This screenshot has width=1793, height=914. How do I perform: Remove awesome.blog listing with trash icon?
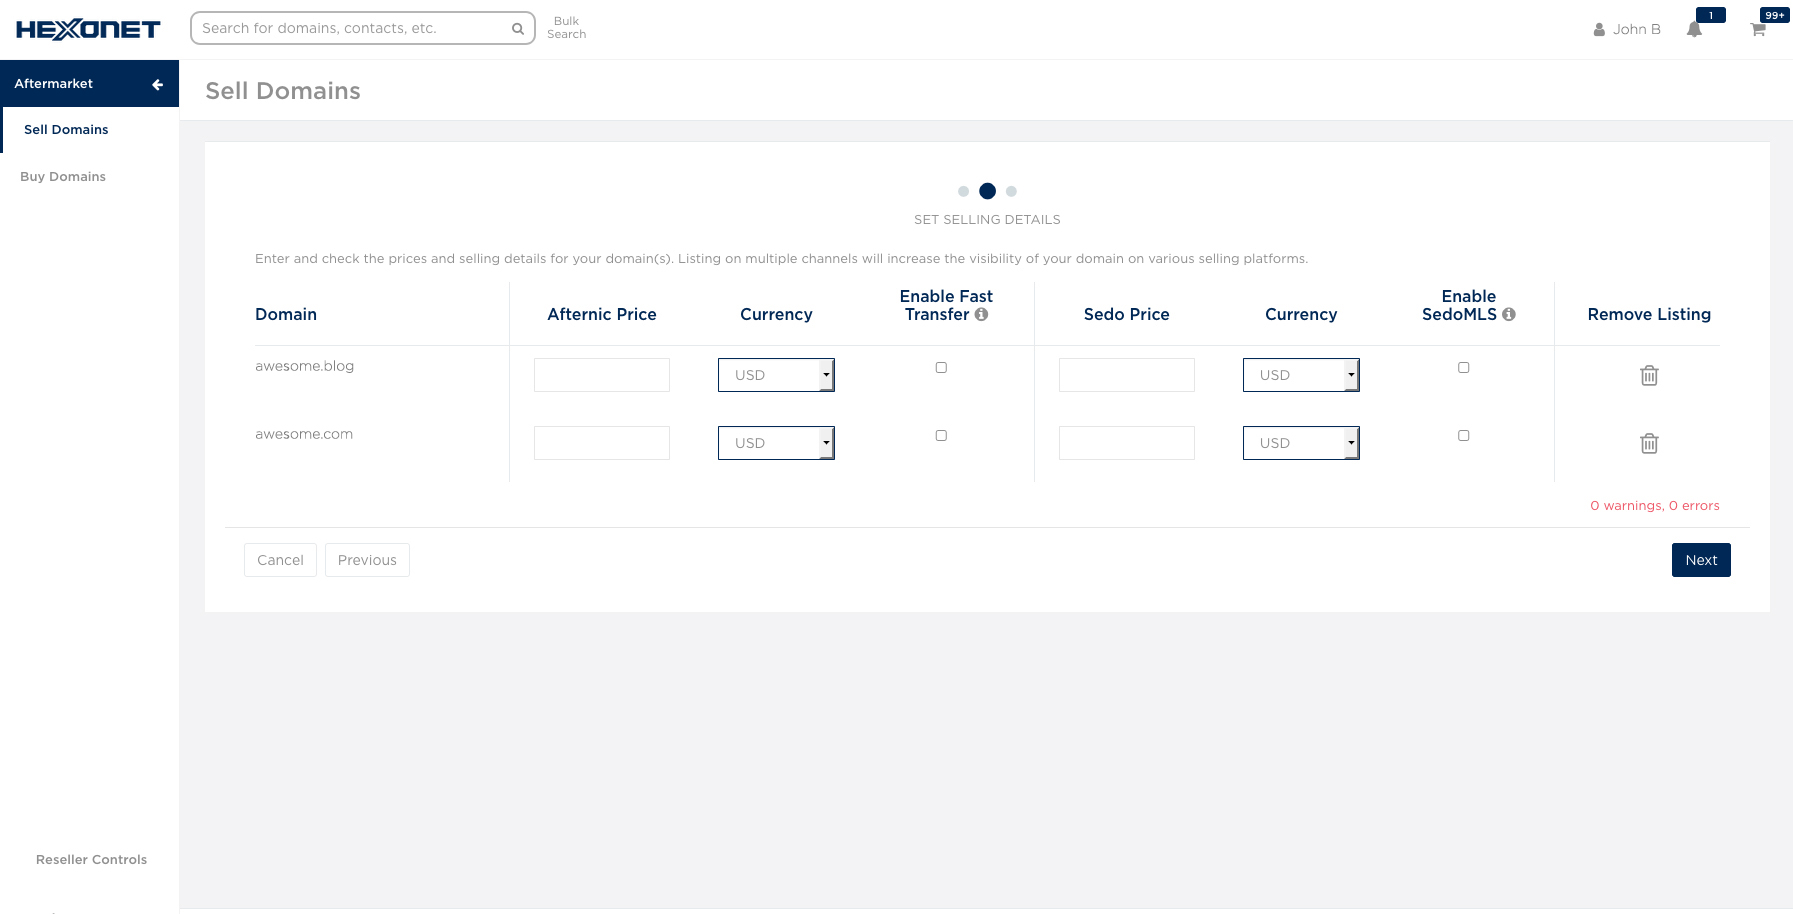tap(1649, 375)
